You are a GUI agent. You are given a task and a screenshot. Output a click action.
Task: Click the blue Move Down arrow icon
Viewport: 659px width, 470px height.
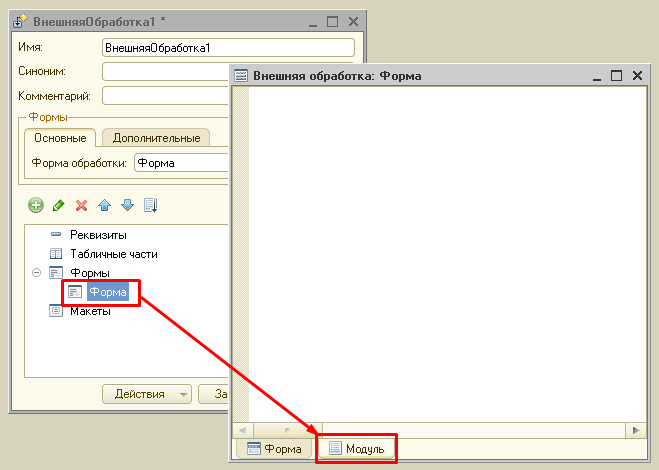click(127, 205)
